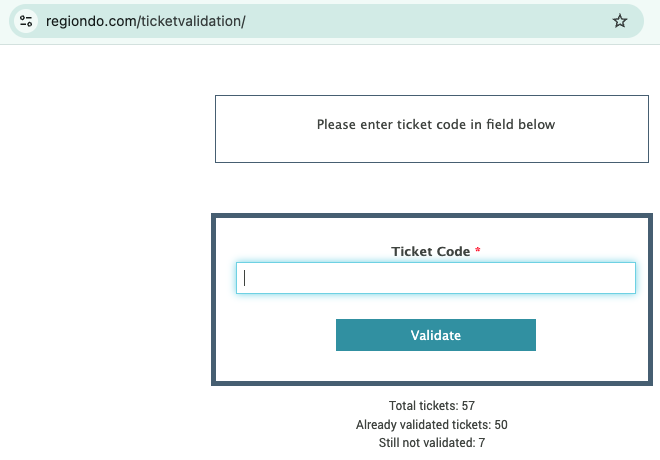The height and width of the screenshot is (460, 660).
Task: Click the number 50 of validated tickets
Action: 501,425
